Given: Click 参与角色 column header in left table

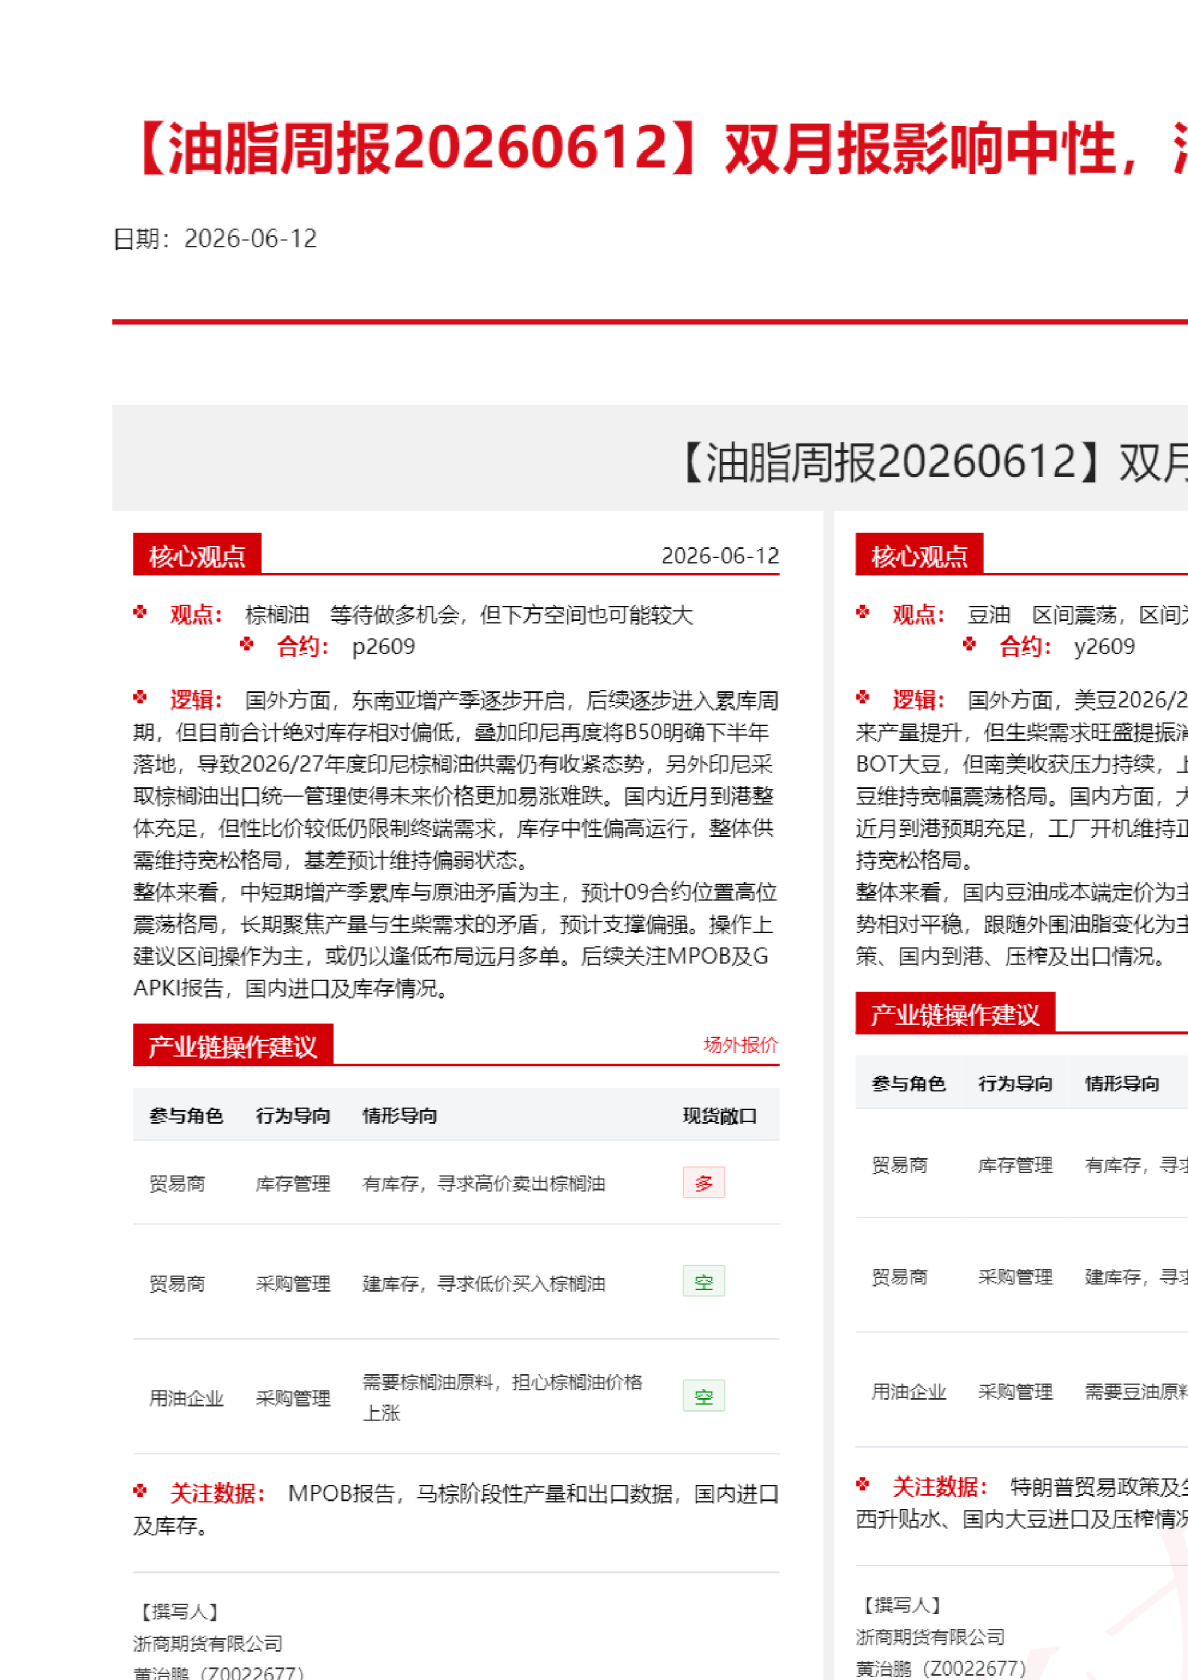Looking at the screenshot, I should tap(186, 1115).
